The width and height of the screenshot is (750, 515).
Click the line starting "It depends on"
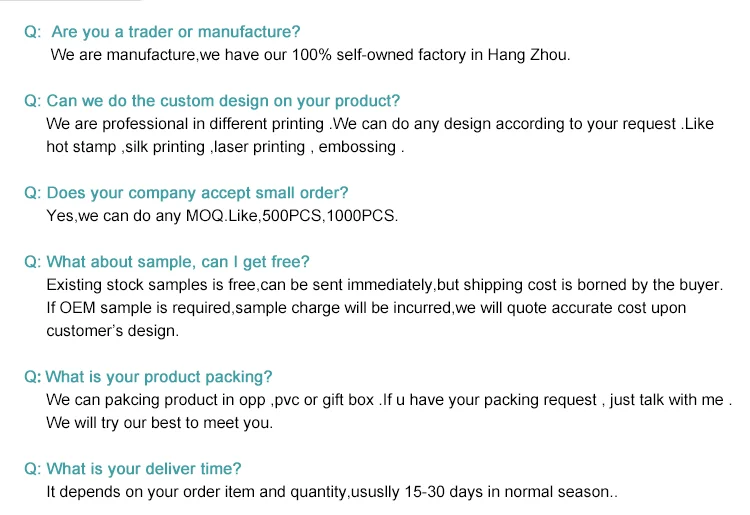332,492
